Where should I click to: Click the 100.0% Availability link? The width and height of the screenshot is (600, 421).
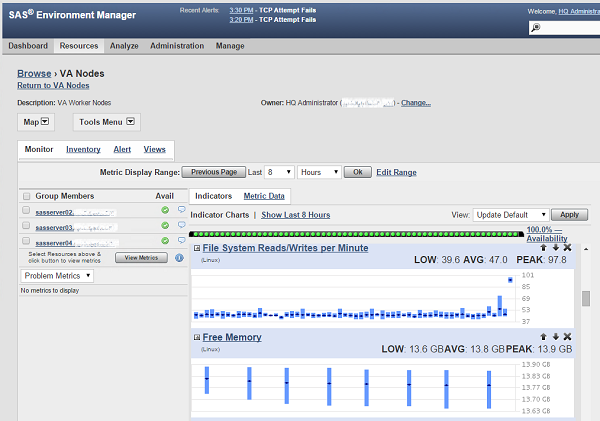547,234
